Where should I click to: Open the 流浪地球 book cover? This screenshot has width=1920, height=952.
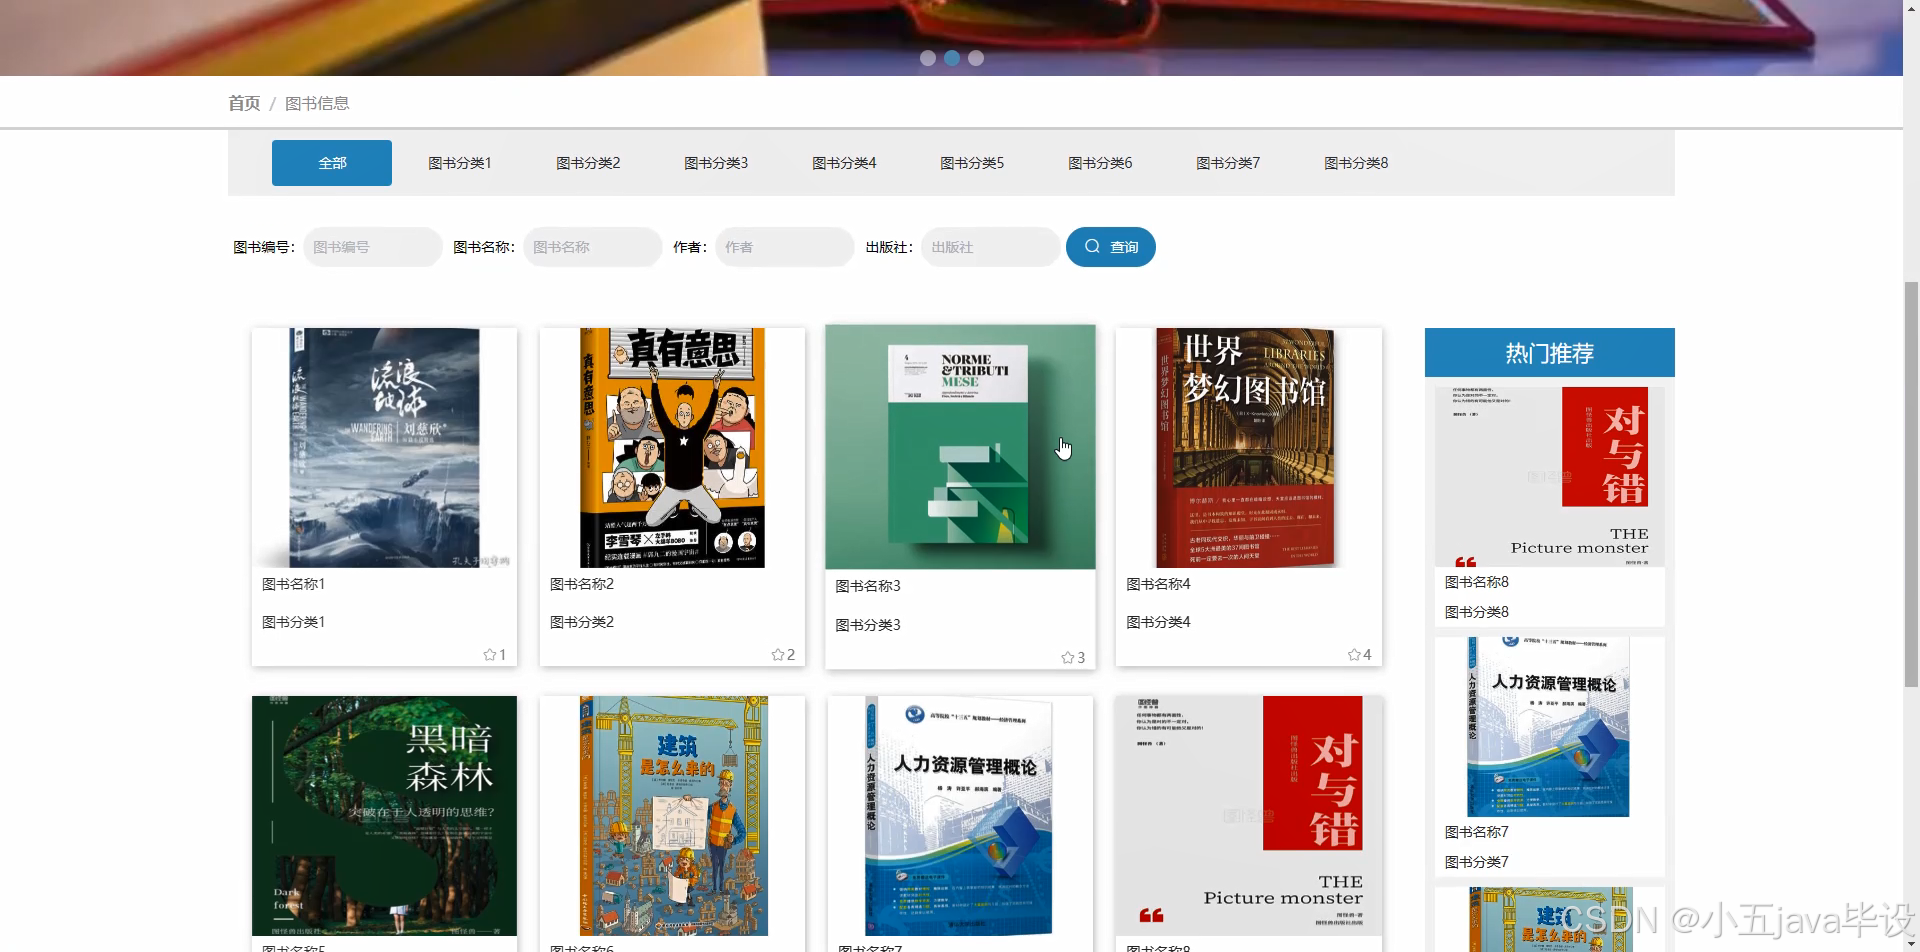coord(384,448)
